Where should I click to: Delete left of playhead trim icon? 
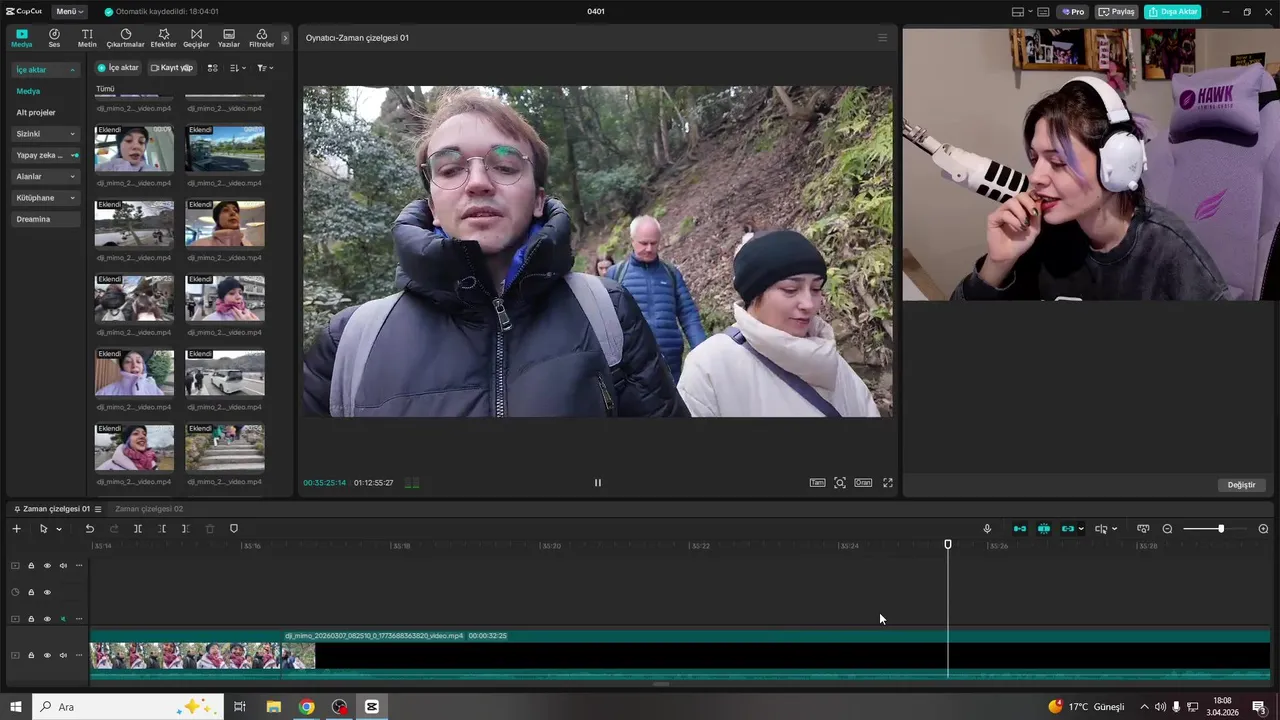click(162, 529)
